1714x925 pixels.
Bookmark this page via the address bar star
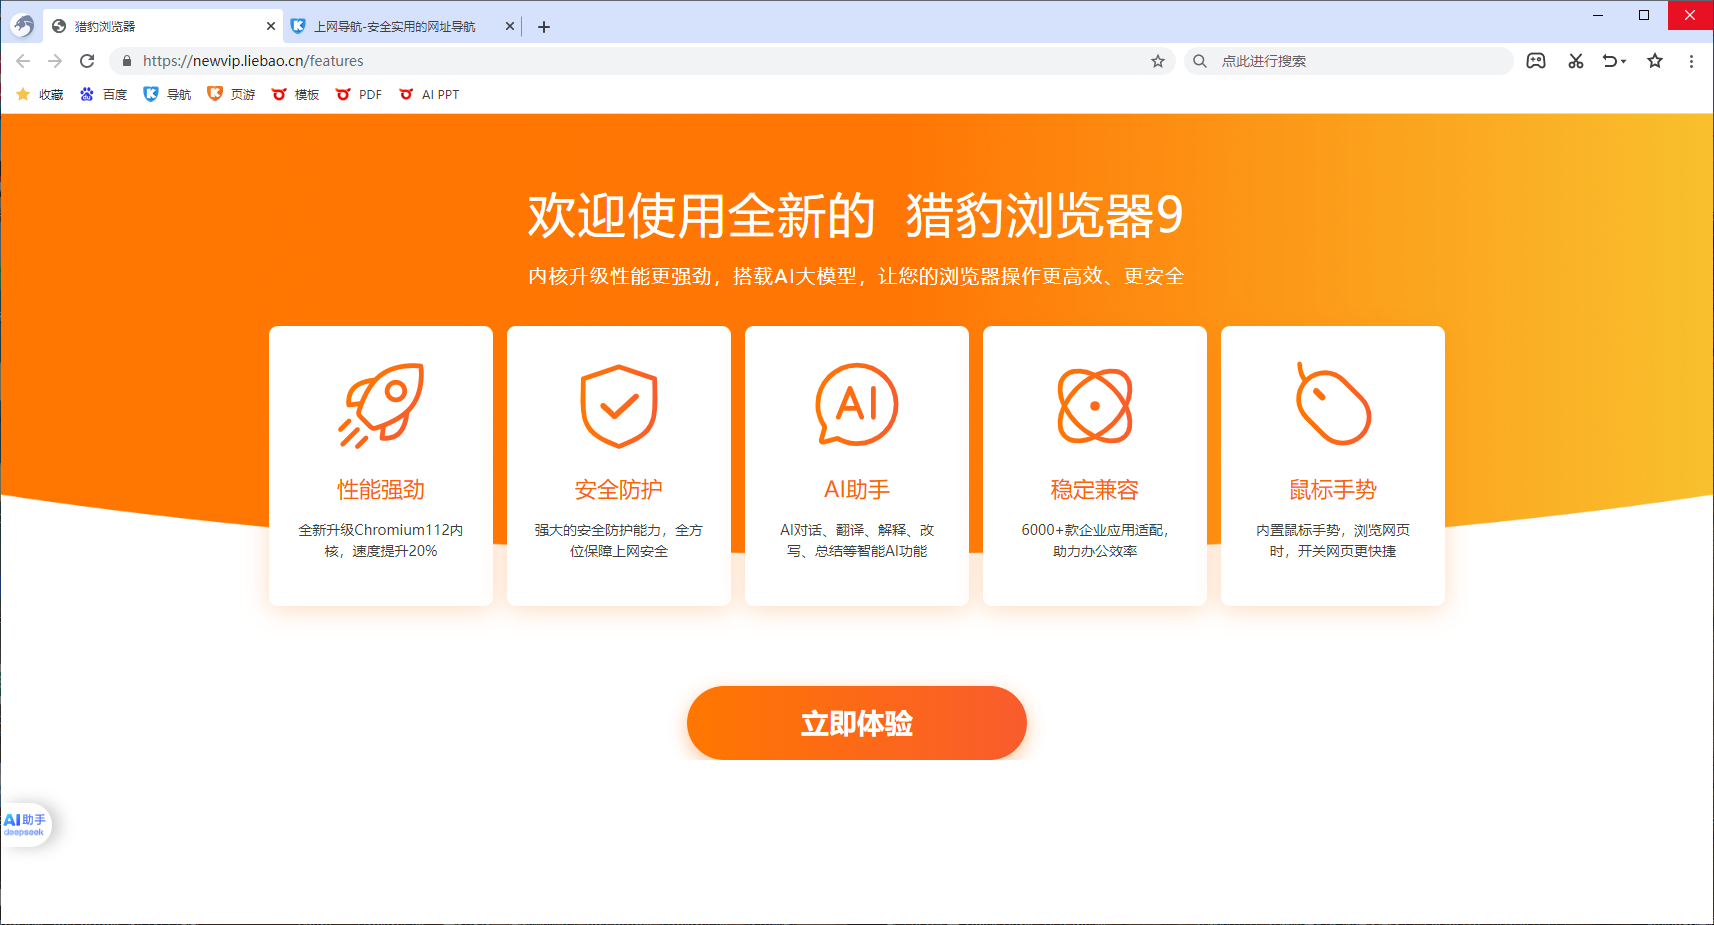tap(1158, 61)
